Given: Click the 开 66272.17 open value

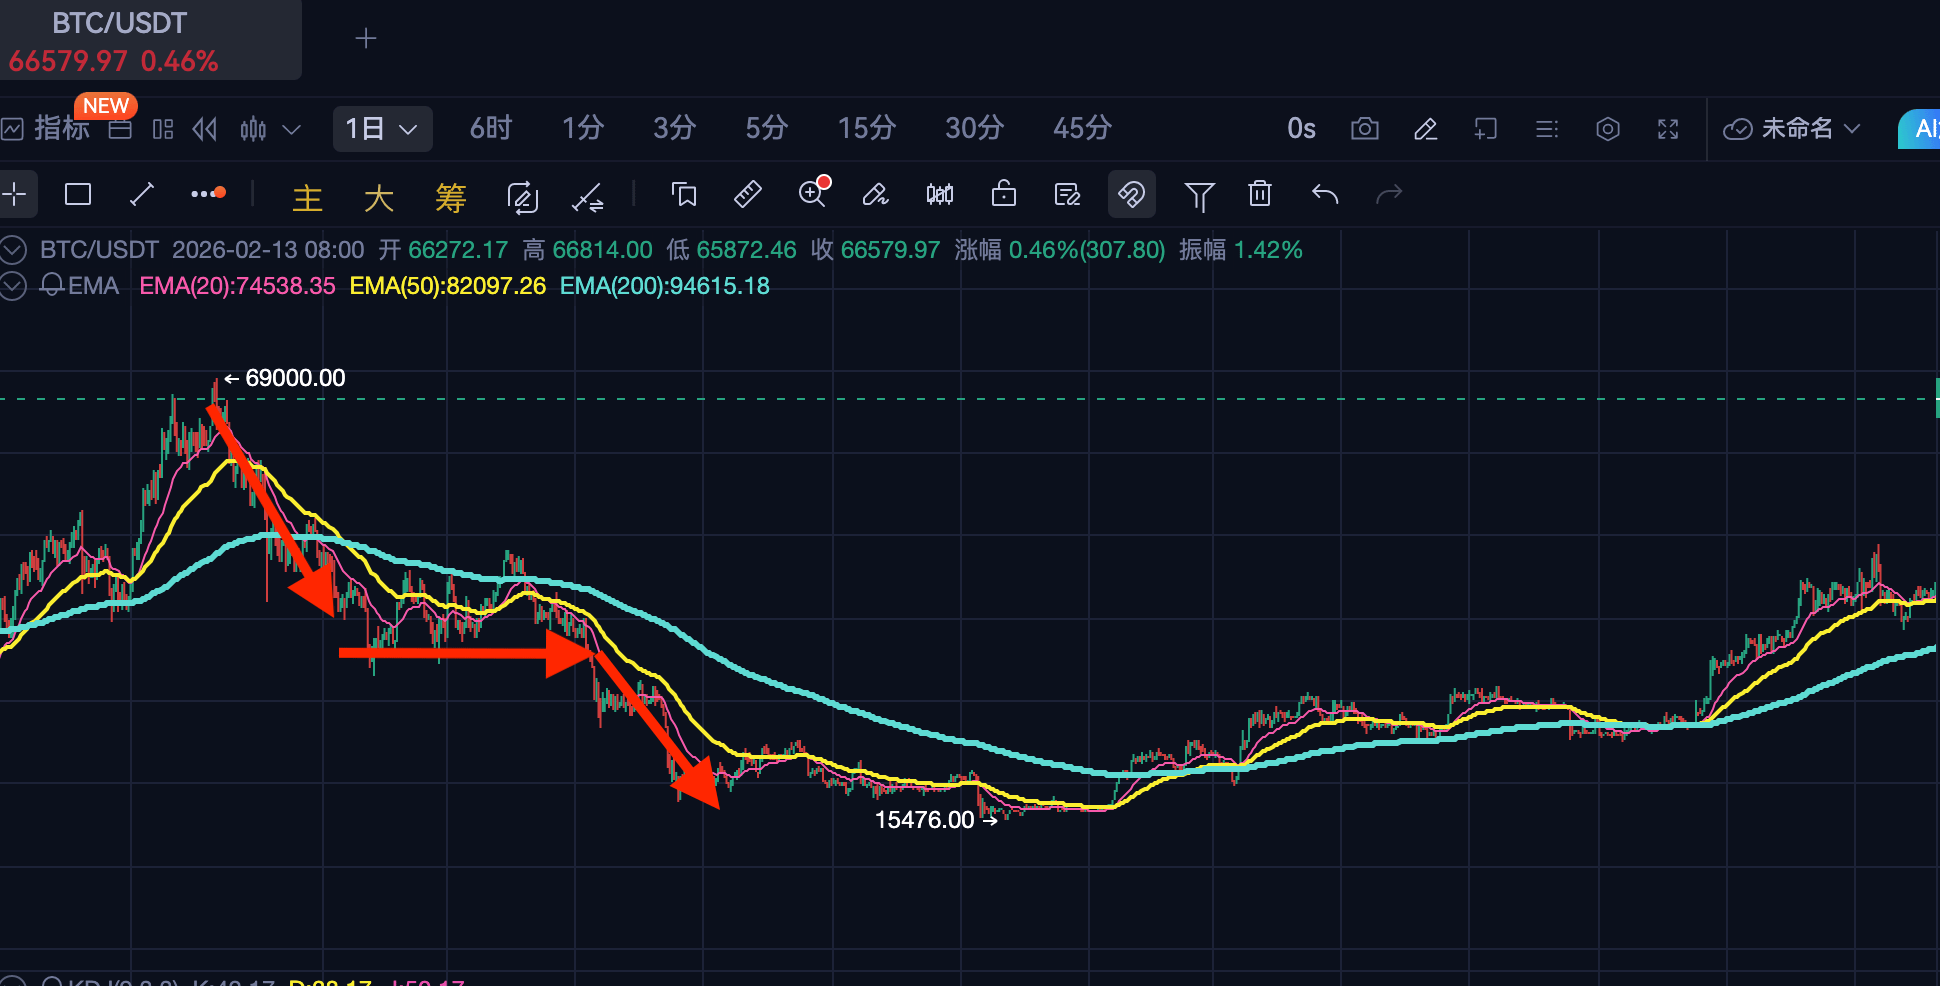Looking at the screenshot, I should [444, 250].
